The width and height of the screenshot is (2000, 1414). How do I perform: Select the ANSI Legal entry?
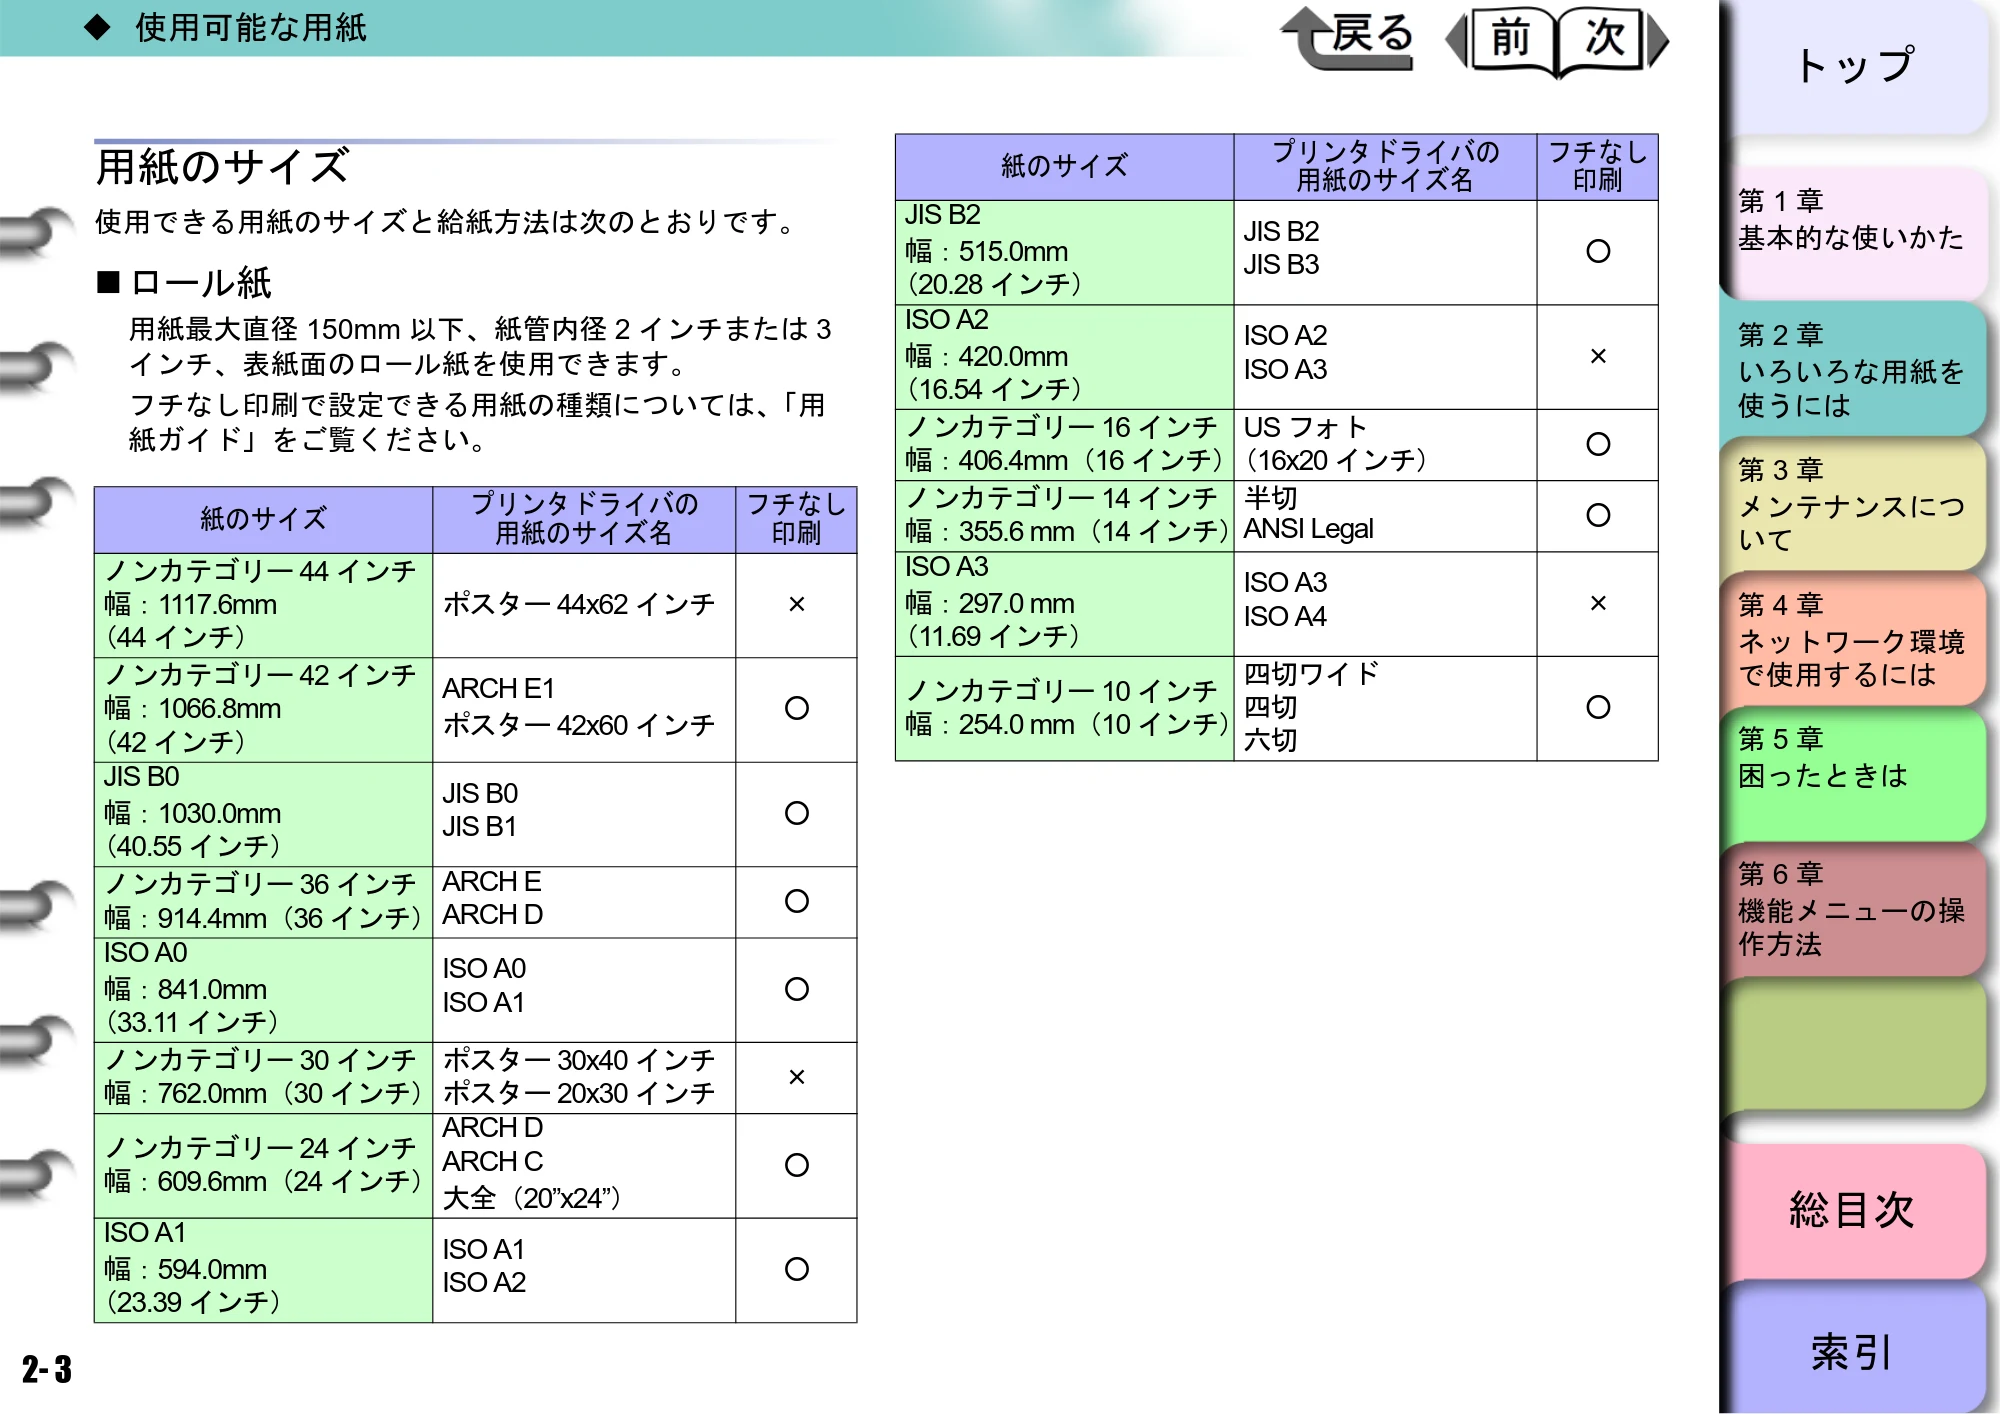[1308, 529]
